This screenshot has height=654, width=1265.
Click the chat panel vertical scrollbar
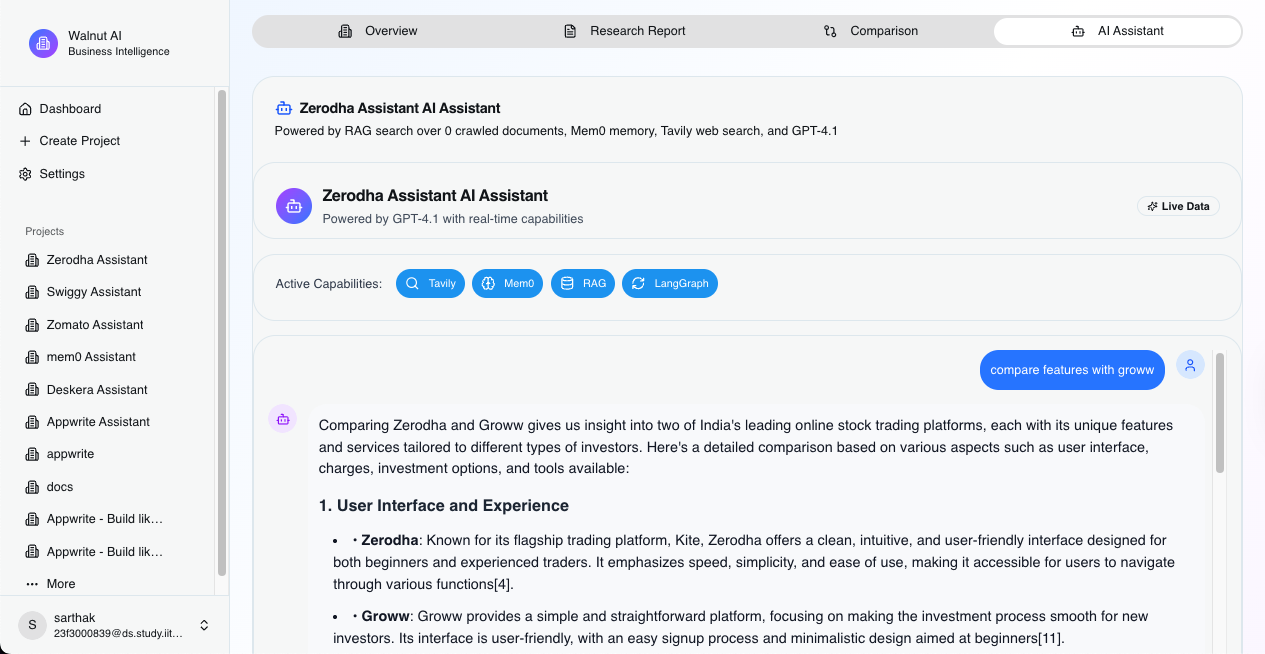point(1220,413)
